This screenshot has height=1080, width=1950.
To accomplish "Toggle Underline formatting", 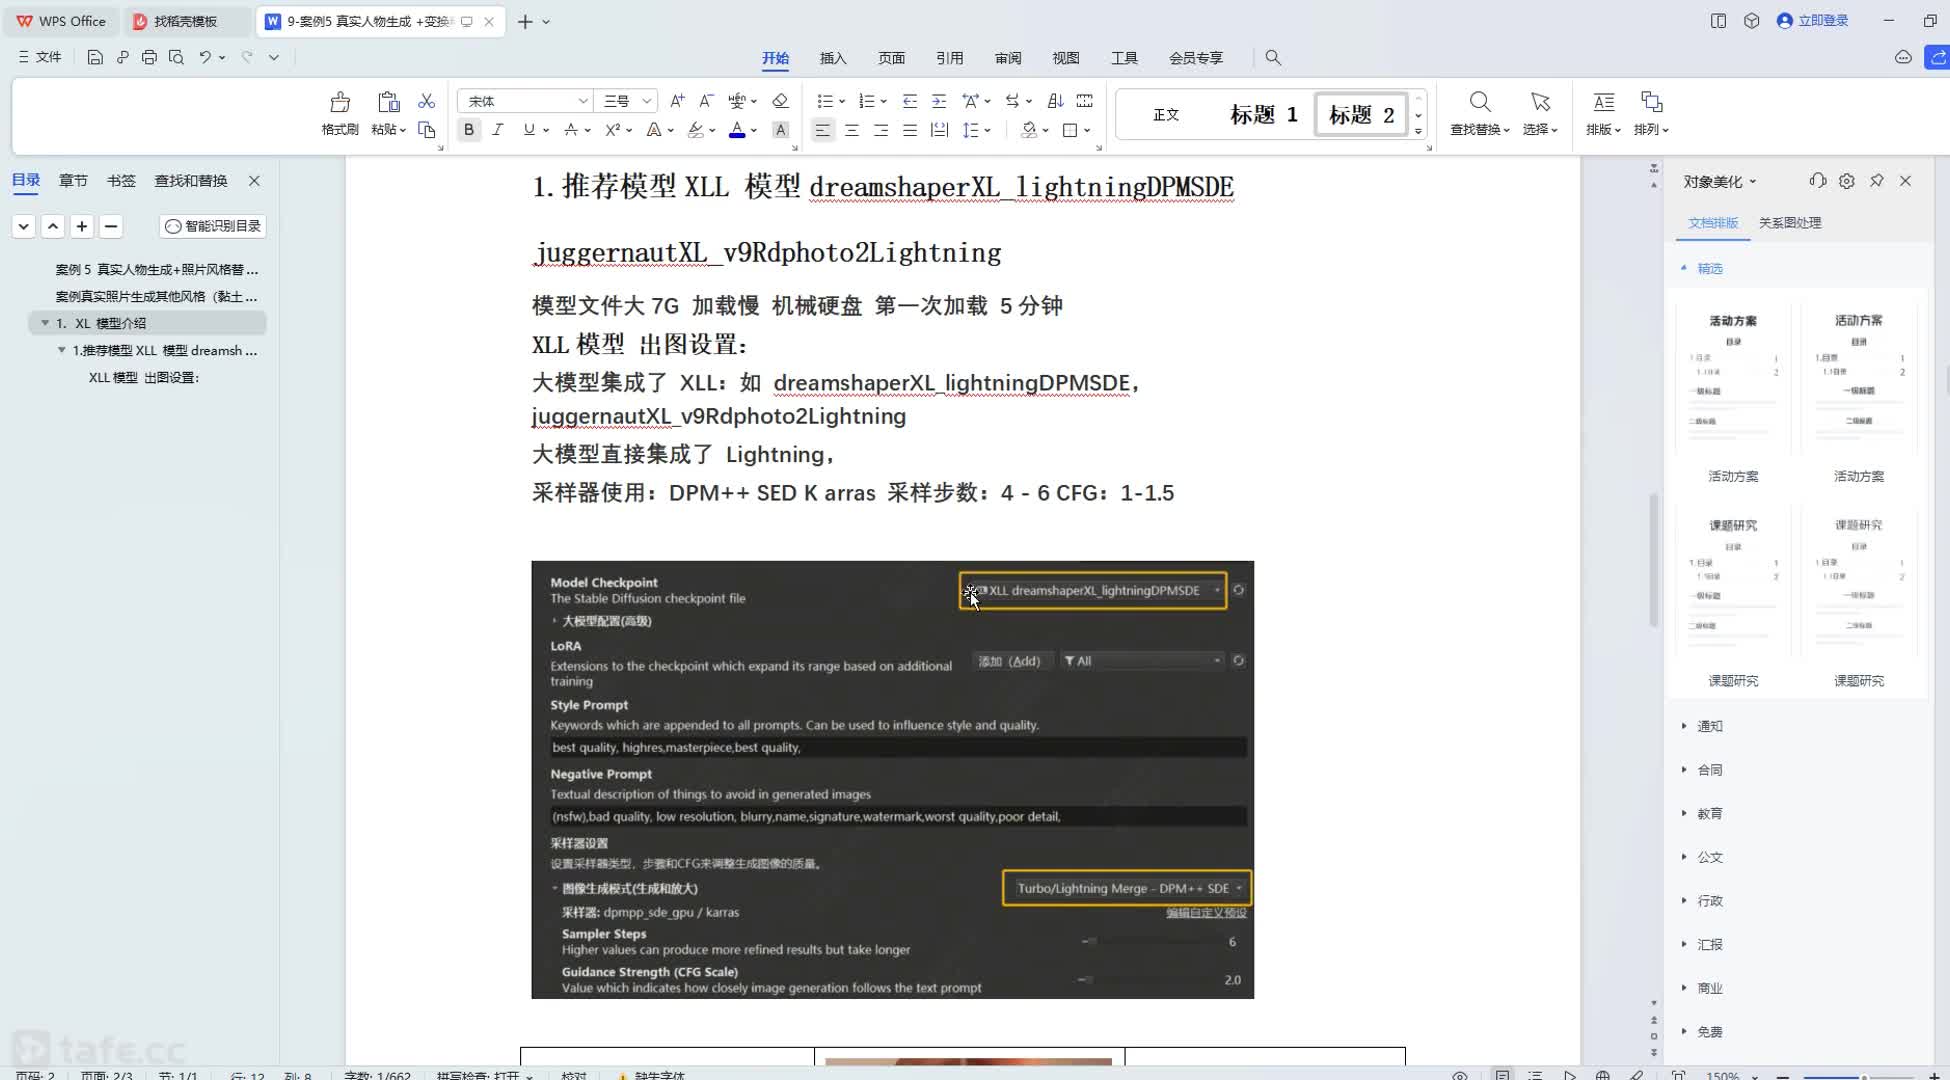I will point(529,130).
